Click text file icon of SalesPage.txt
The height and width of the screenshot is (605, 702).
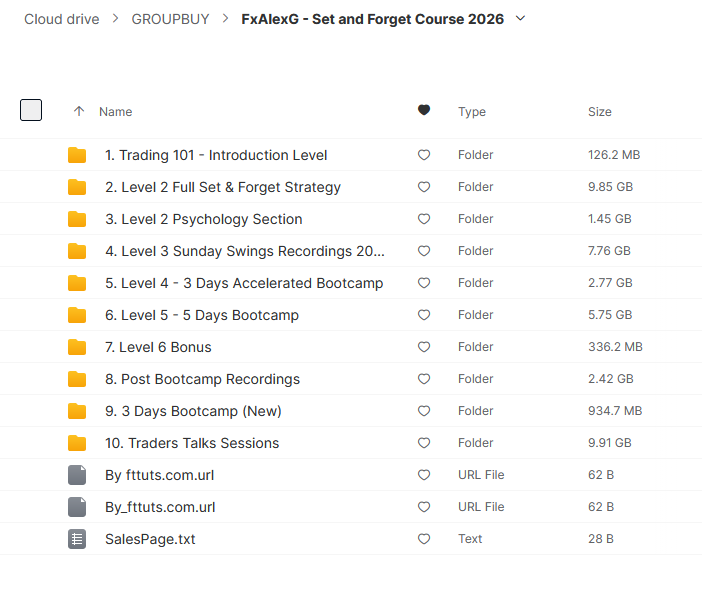pos(77,539)
